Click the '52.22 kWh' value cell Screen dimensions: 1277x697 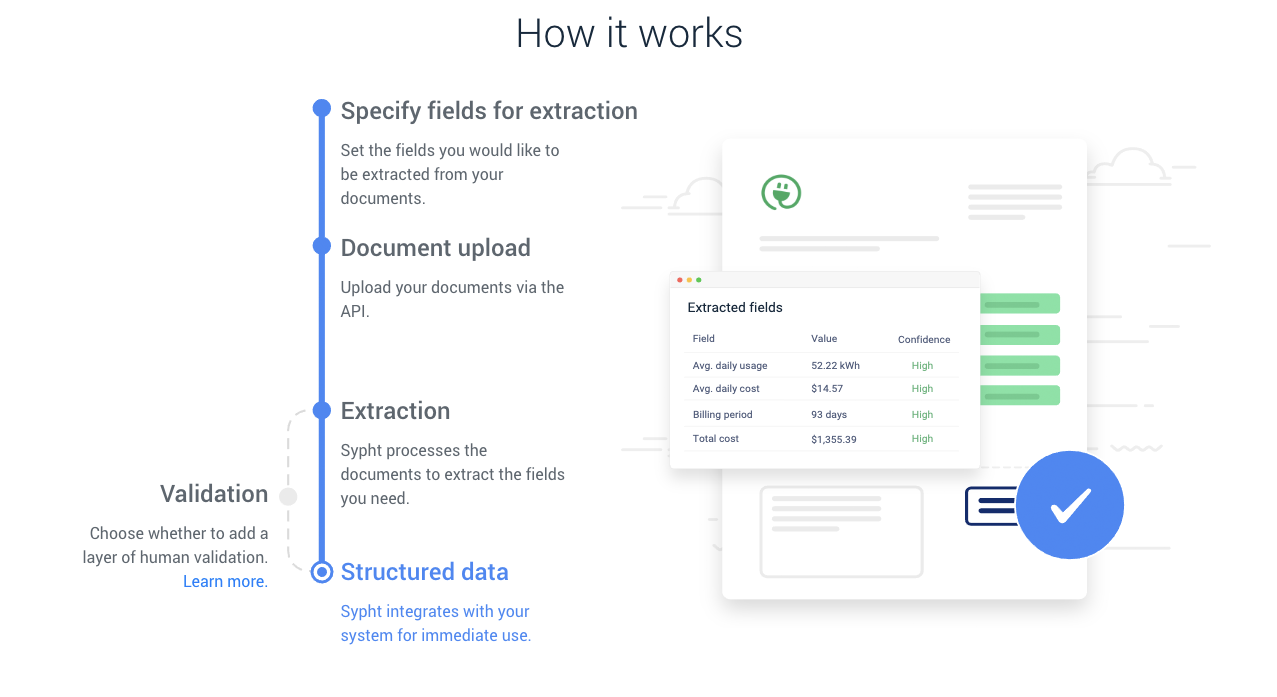coord(835,366)
